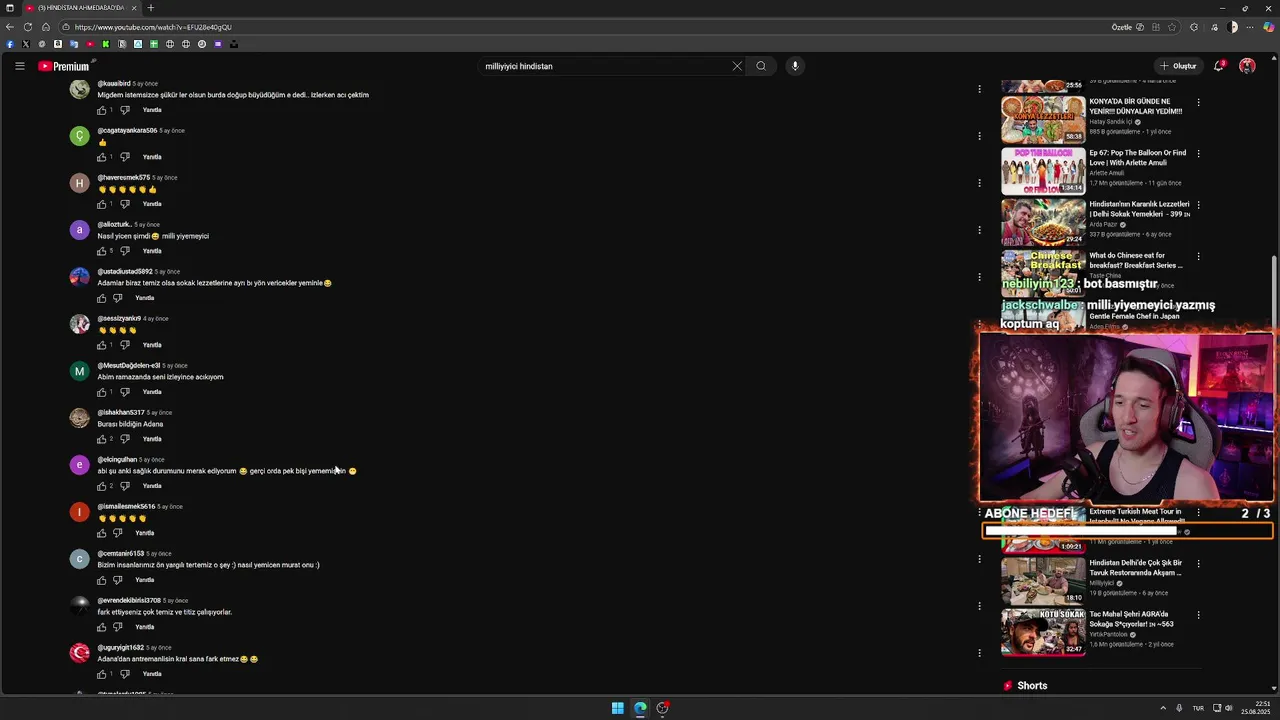Add page to favorites with star

click(1172, 27)
